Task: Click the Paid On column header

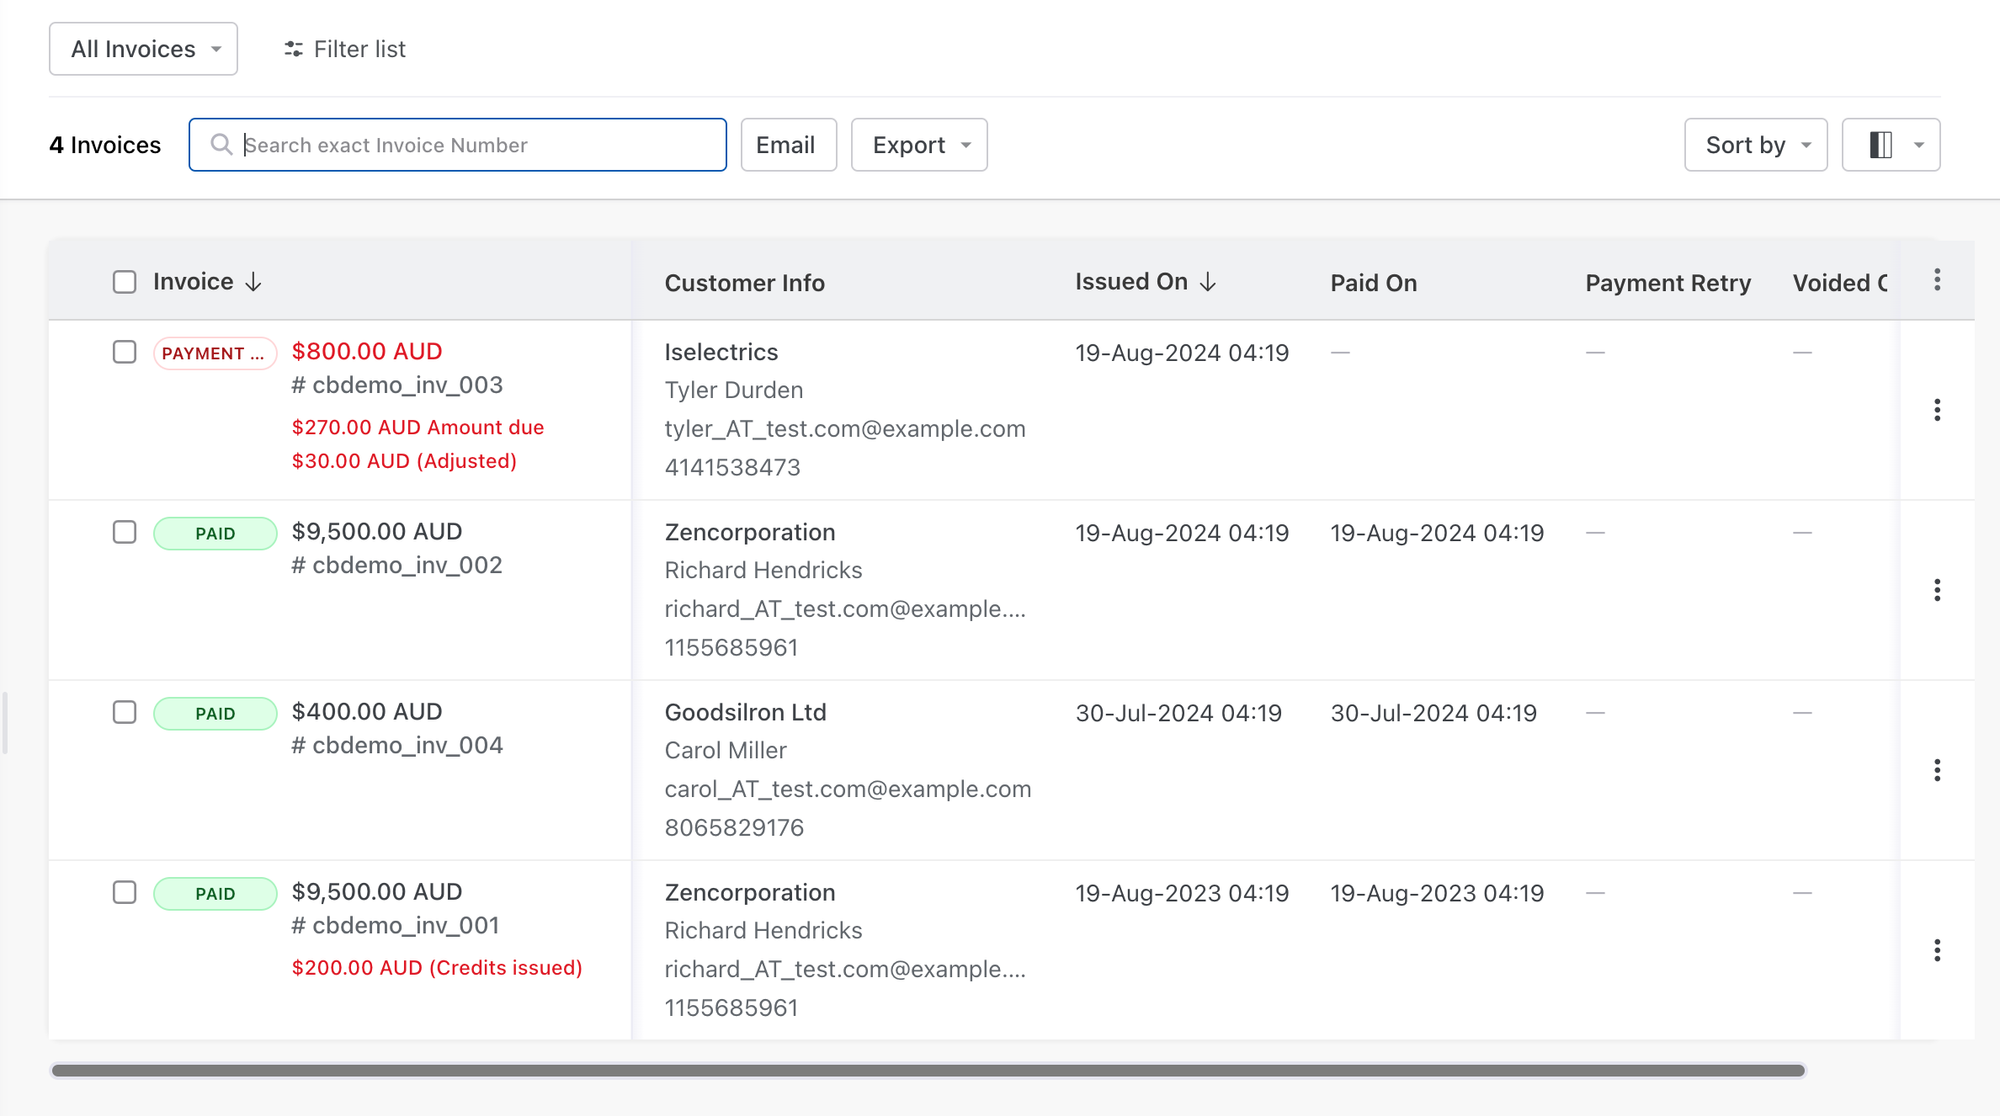Action: (x=1373, y=283)
